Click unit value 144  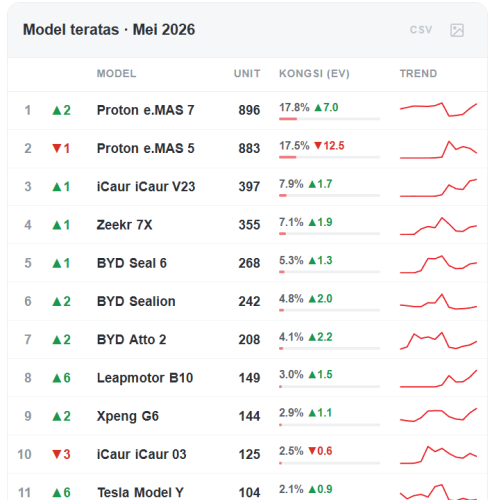[x=249, y=416]
